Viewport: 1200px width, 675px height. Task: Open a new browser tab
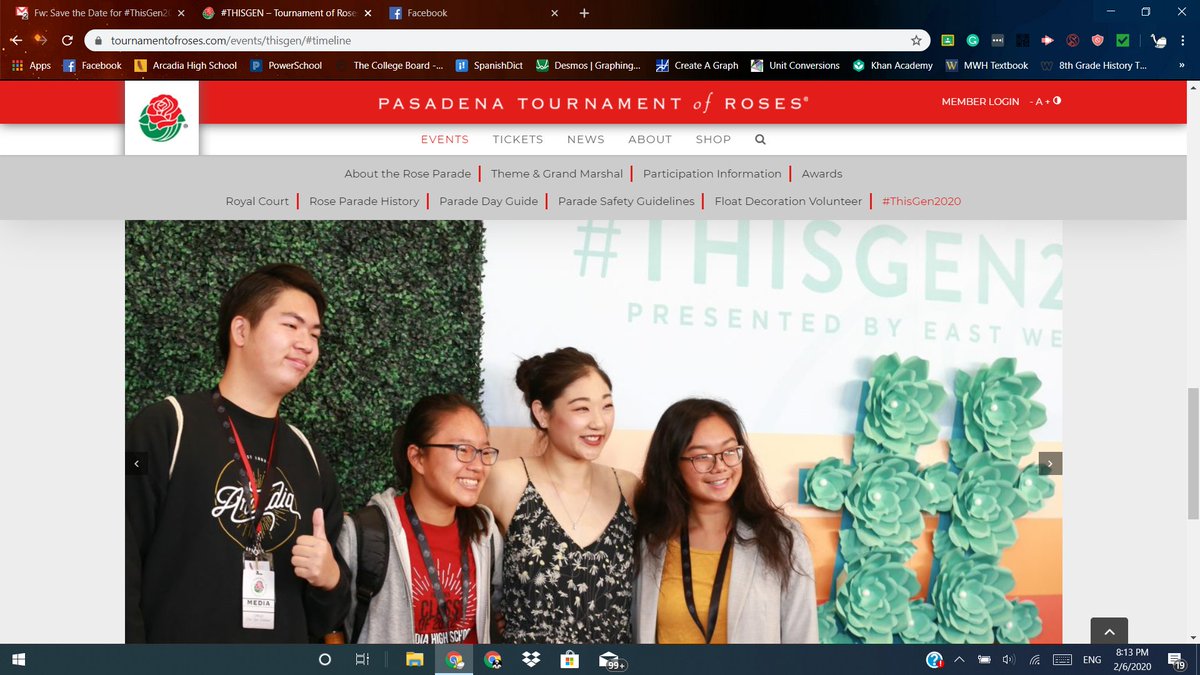(584, 13)
